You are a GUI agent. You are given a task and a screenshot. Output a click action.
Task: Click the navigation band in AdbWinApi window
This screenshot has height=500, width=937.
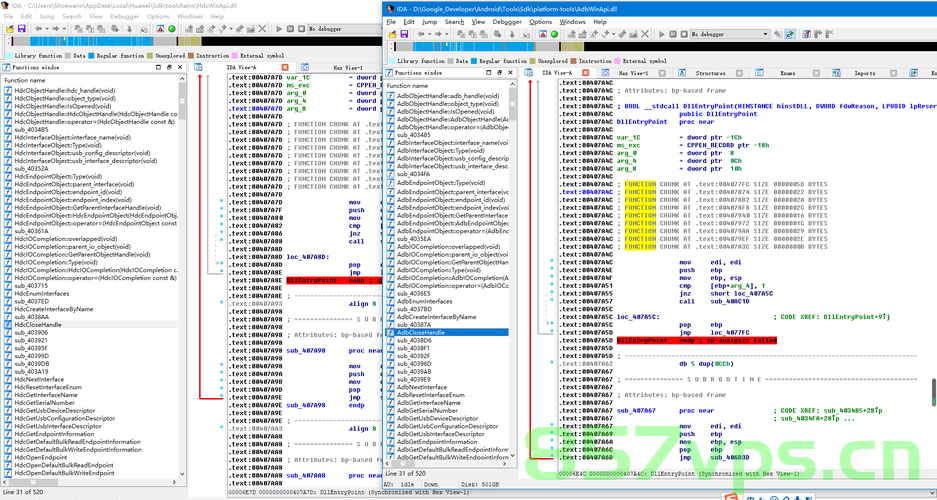click(663, 47)
